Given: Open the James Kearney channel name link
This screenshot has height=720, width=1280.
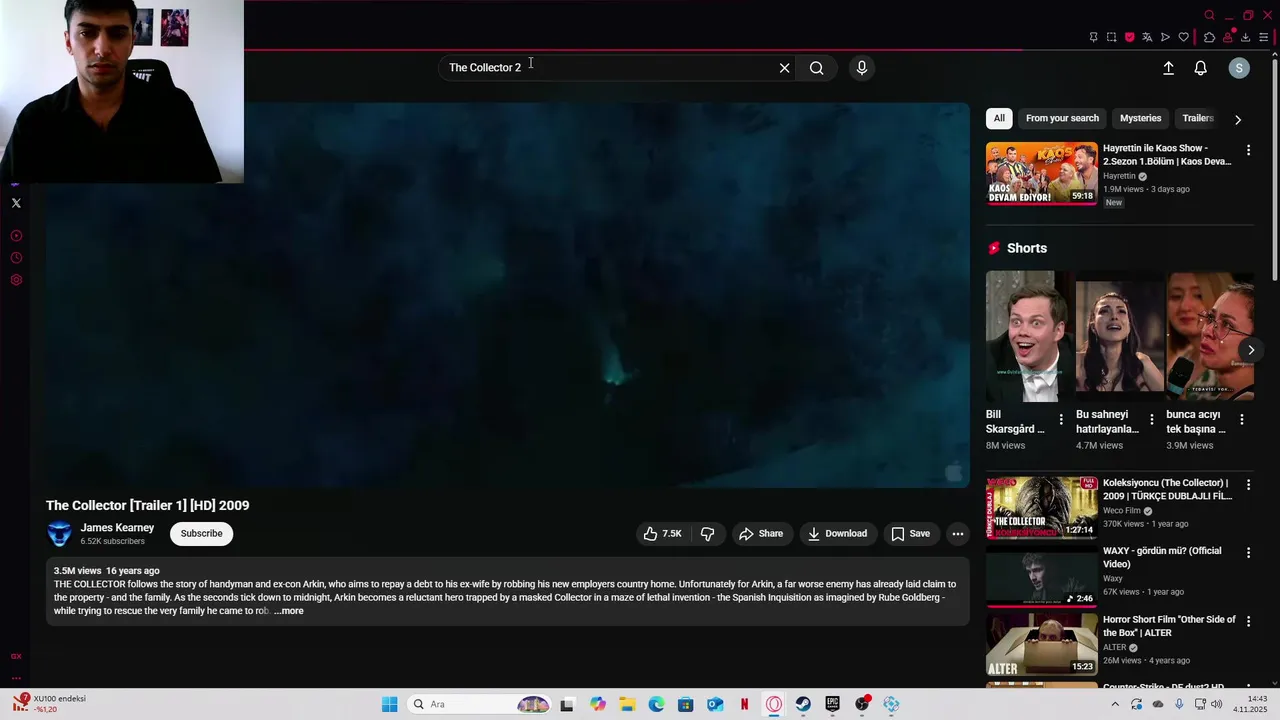Looking at the screenshot, I should (117, 528).
